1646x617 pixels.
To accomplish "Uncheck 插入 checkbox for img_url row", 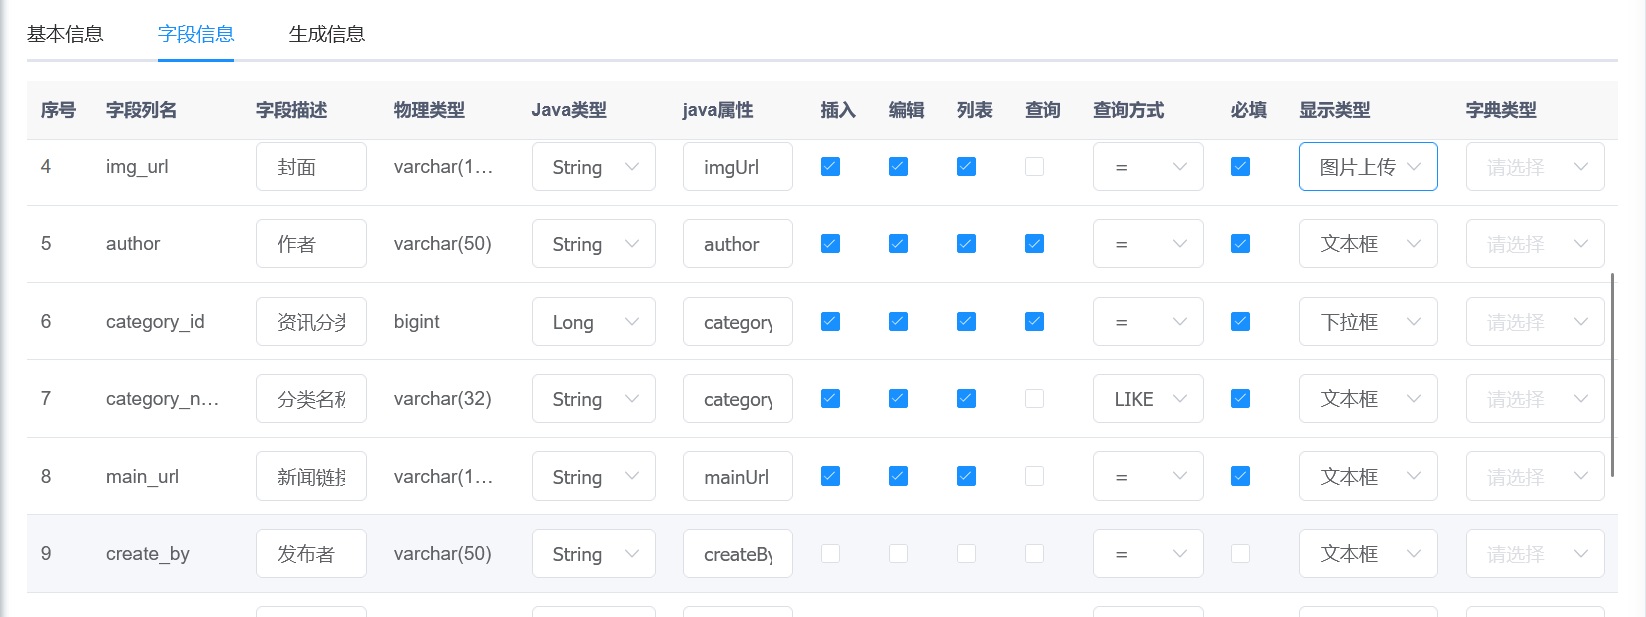I will click(x=830, y=167).
